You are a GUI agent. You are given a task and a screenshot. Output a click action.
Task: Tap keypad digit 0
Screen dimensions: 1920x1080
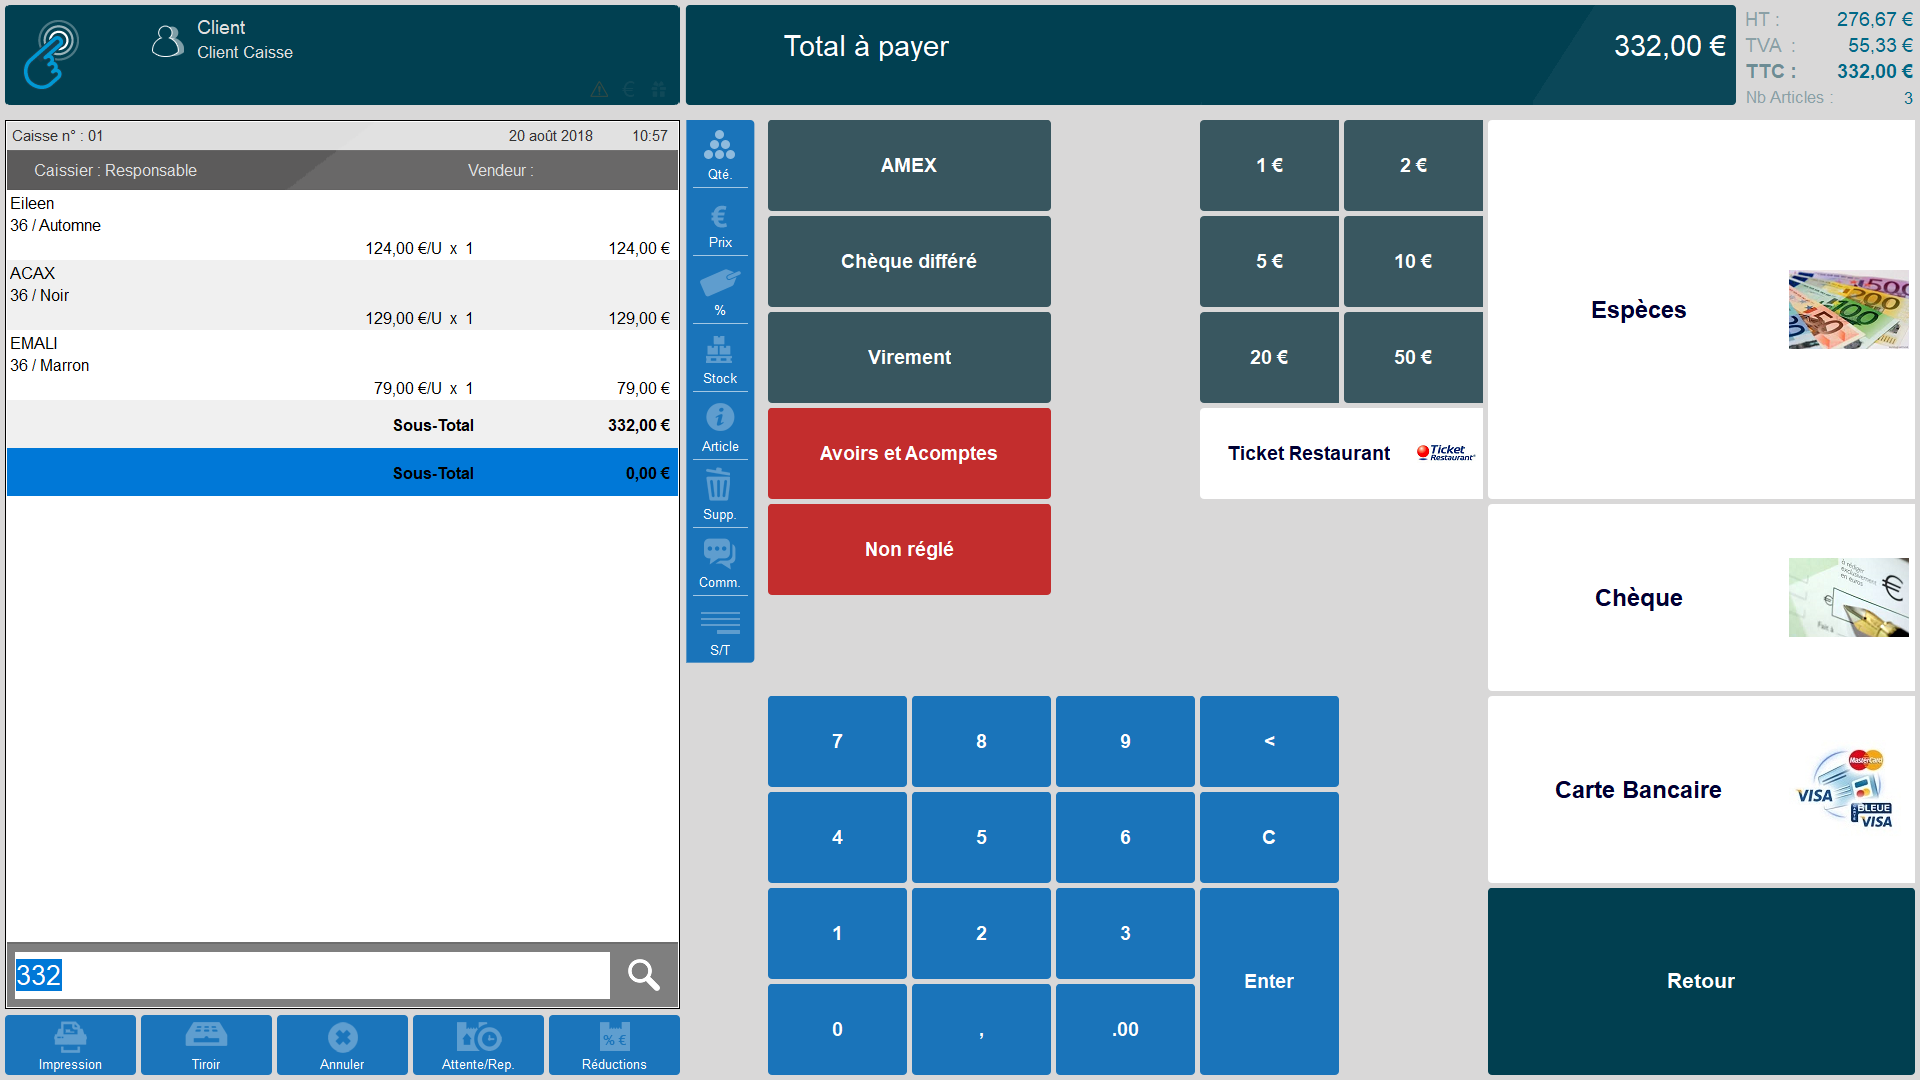point(837,1029)
